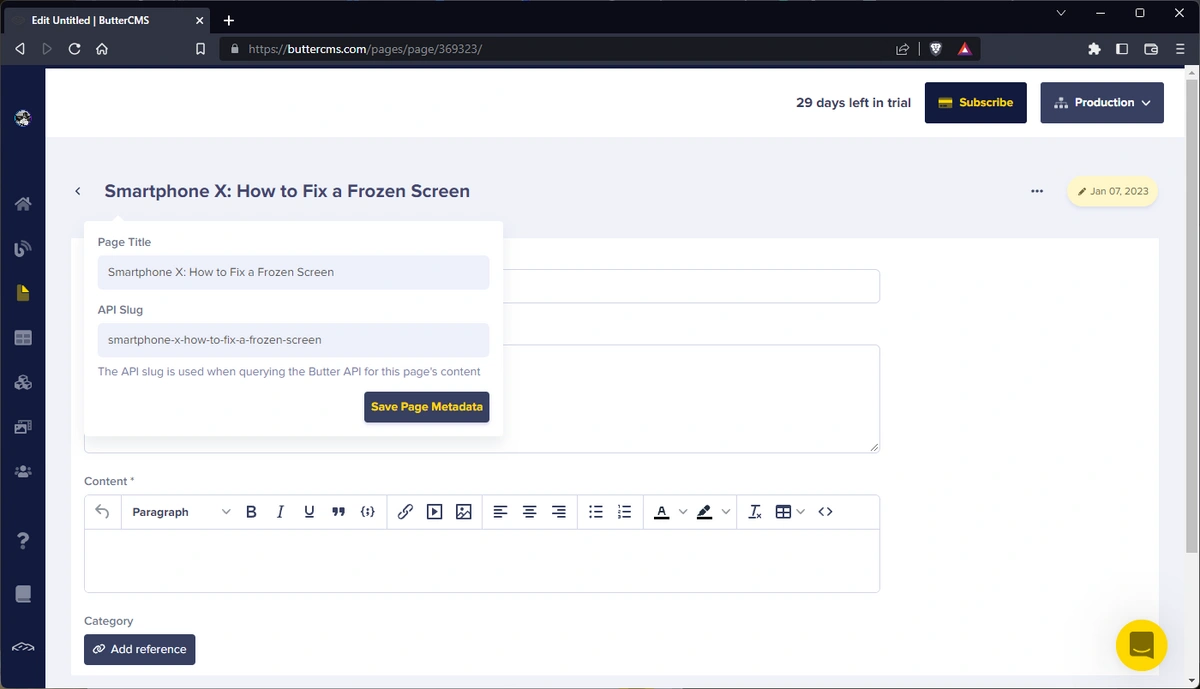Align text left
The image size is (1200, 689).
point(500,512)
